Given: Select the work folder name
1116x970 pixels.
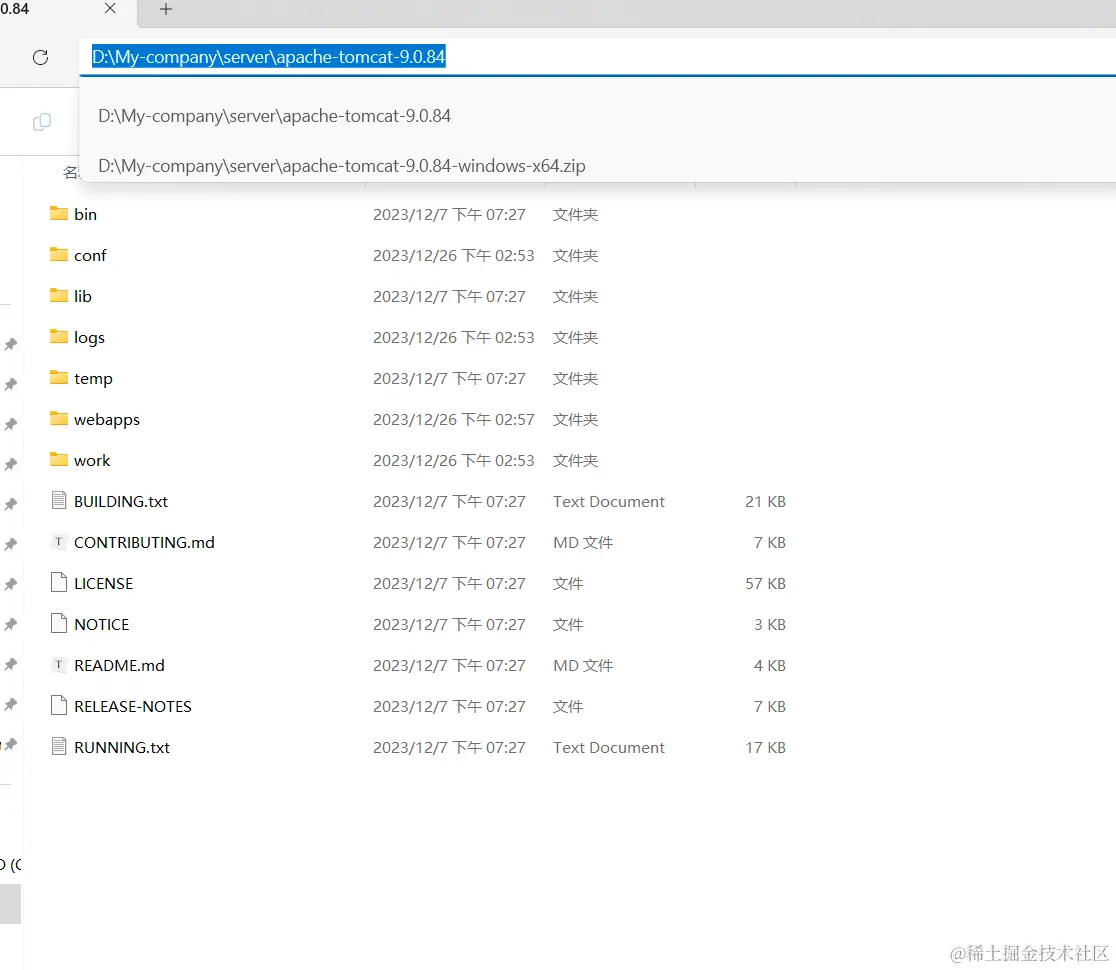Looking at the screenshot, I should click(92, 460).
